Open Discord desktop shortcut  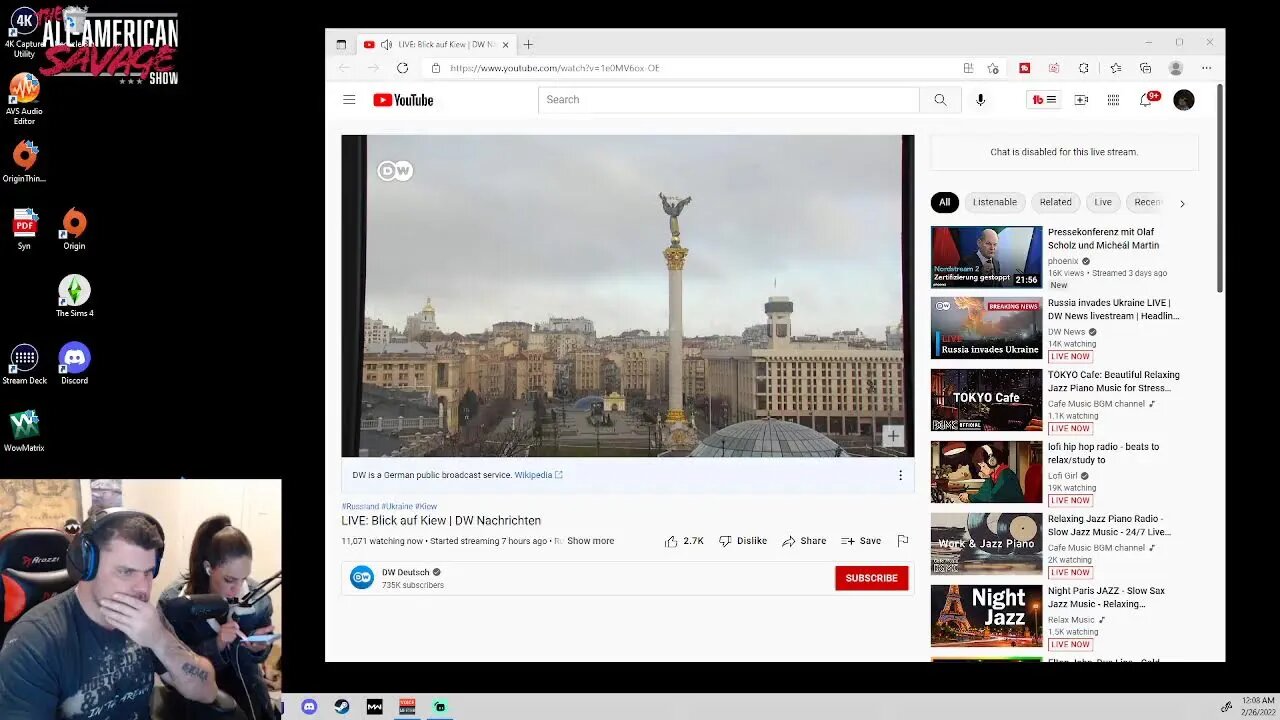pos(74,364)
